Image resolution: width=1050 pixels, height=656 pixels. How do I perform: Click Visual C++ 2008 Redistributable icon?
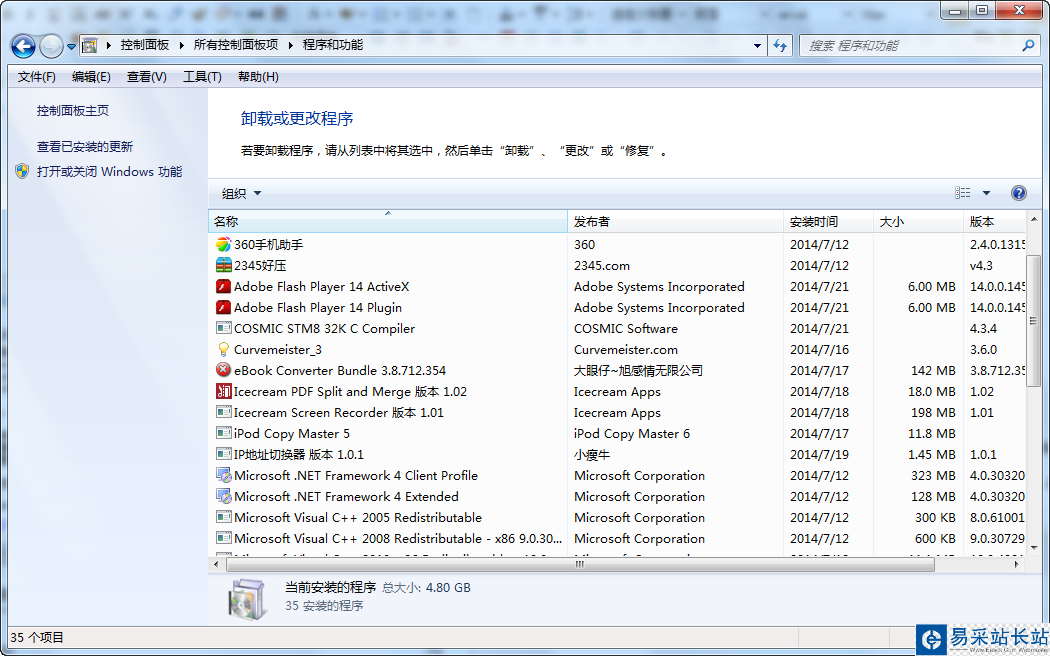click(224, 538)
